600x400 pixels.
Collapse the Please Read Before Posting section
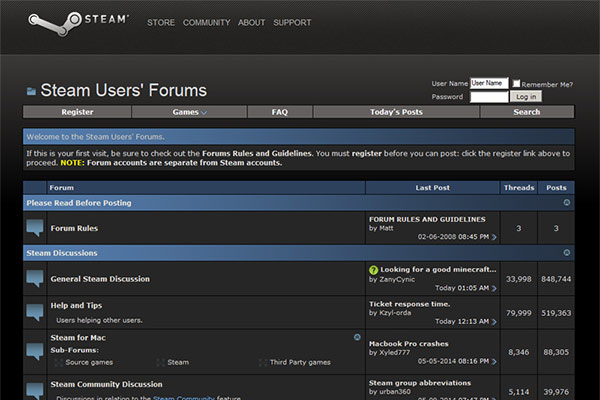(x=567, y=202)
